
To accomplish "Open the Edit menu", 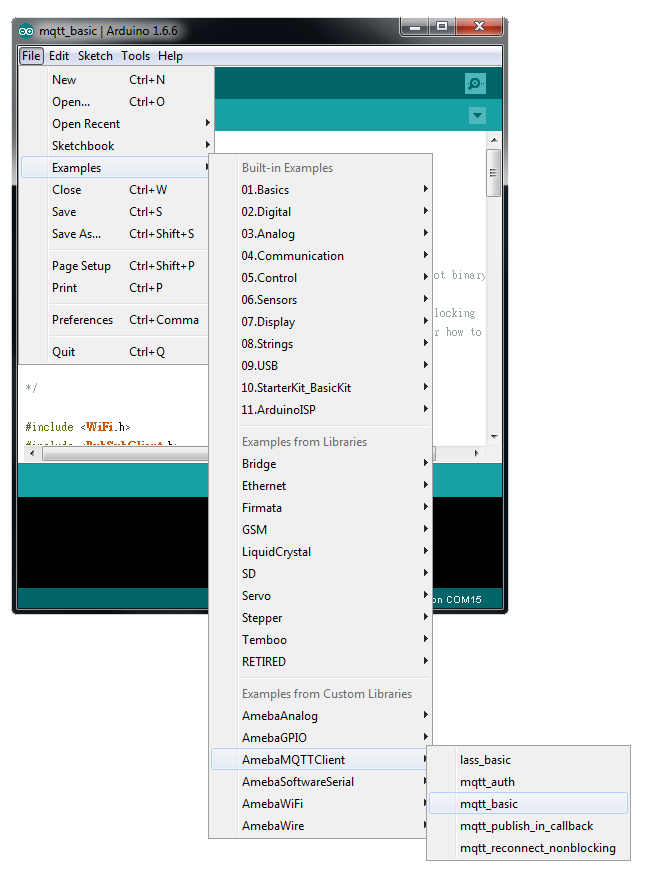I will [59, 56].
